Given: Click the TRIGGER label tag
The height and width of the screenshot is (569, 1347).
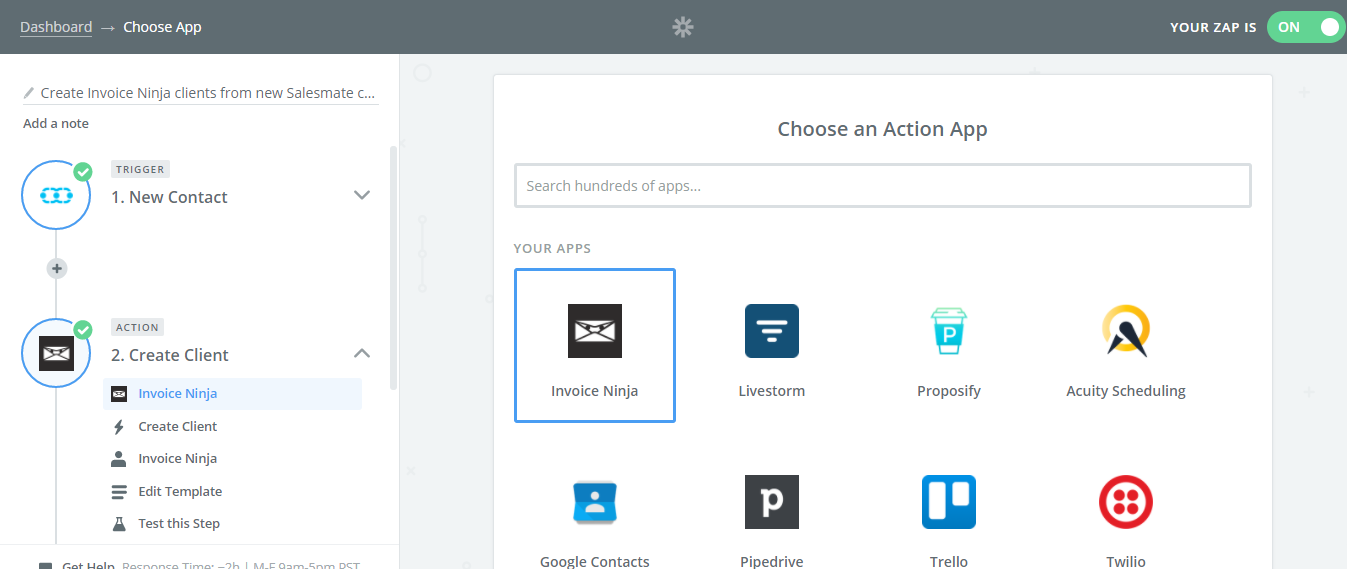Looking at the screenshot, I should tap(140, 169).
